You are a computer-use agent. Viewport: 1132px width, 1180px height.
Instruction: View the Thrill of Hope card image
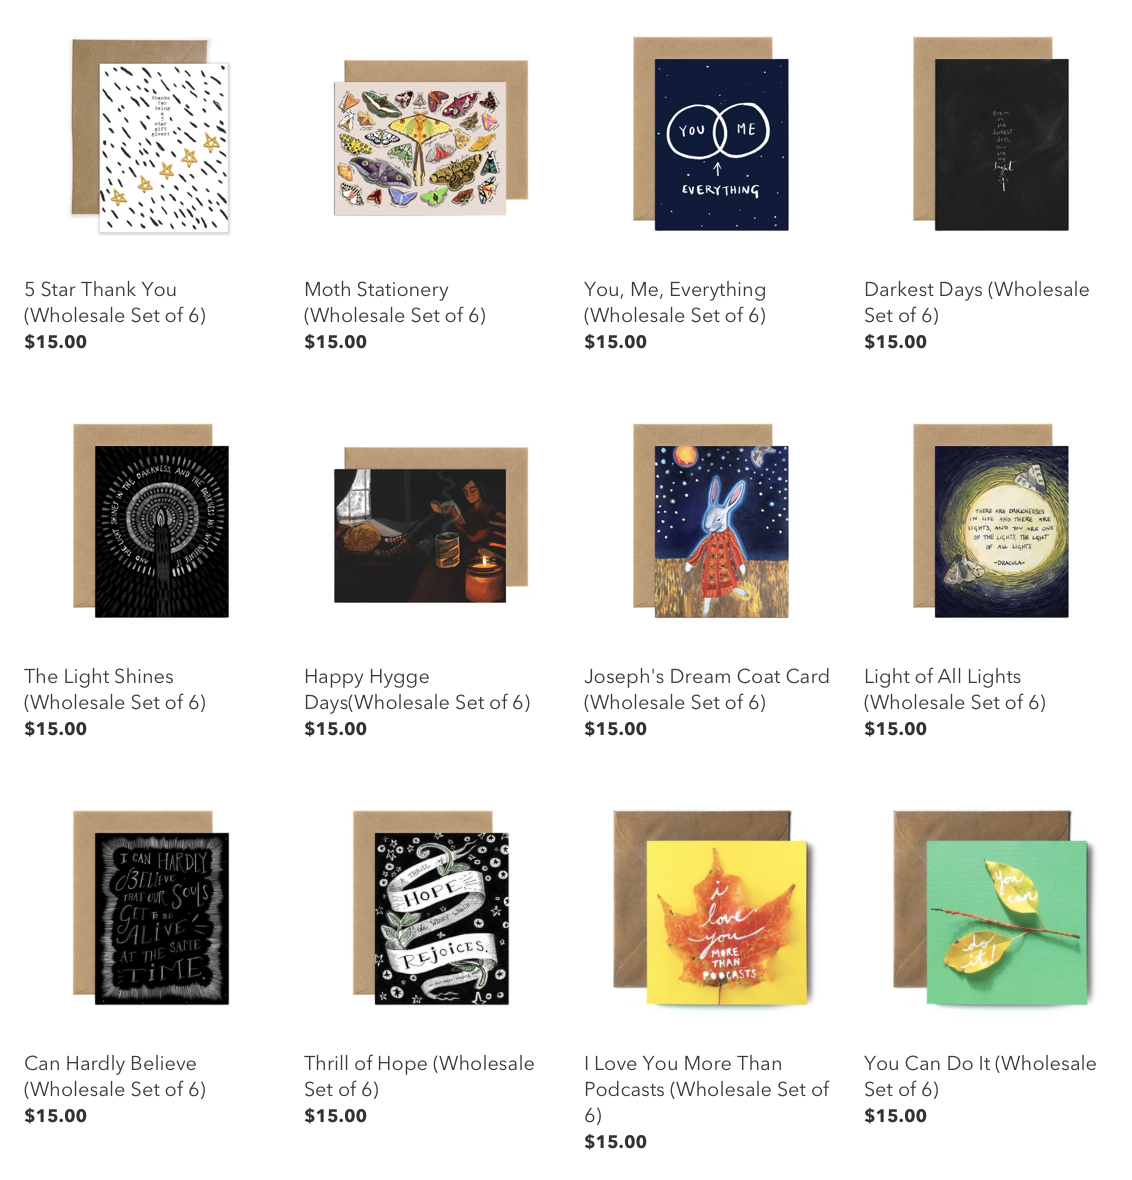pos(431,908)
